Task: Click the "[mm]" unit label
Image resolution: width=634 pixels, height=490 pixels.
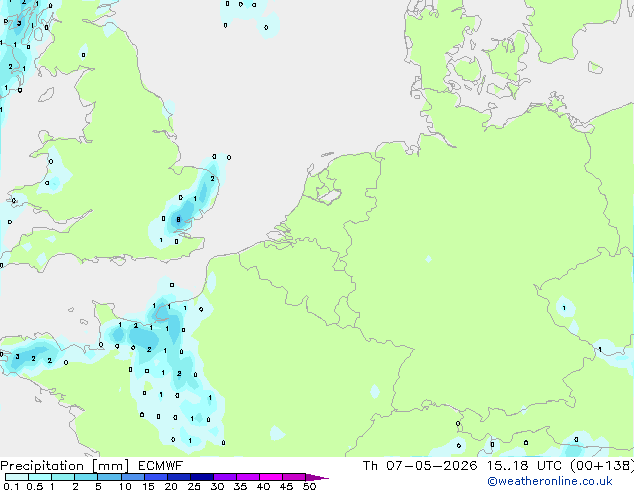Action: [110, 466]
